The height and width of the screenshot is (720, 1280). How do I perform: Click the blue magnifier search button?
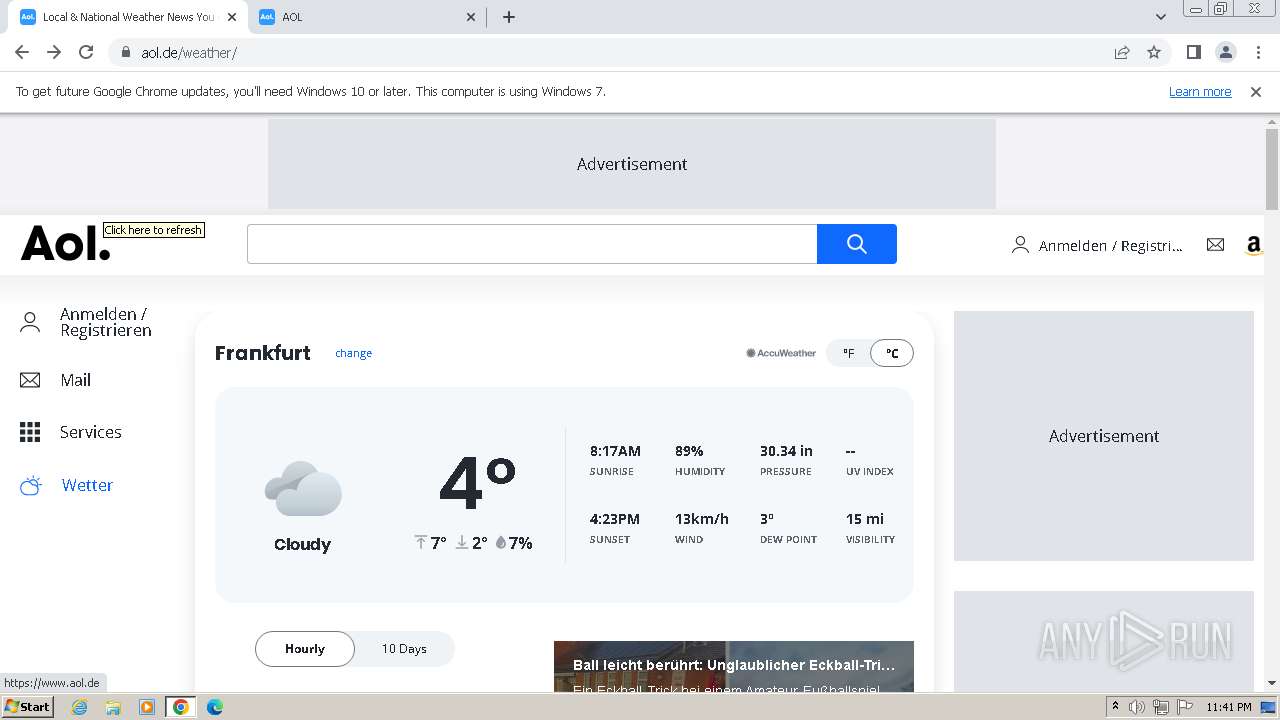[857, 244]
